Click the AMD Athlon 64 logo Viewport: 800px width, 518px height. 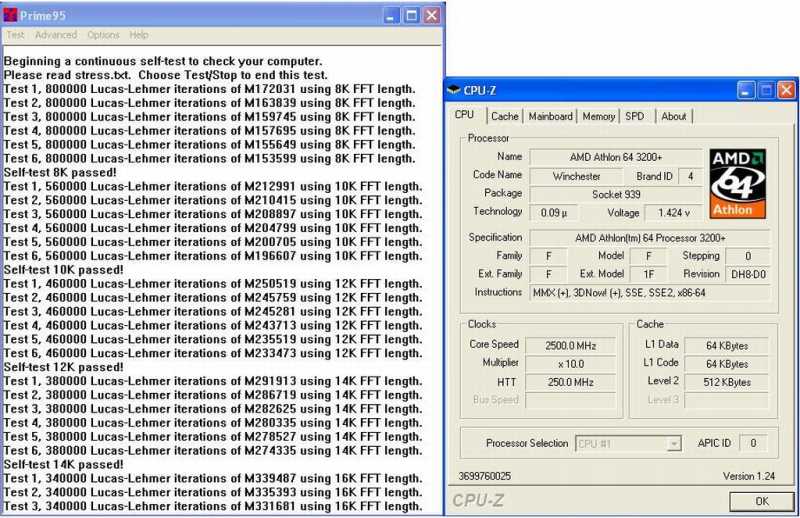[x=737, y=184]
